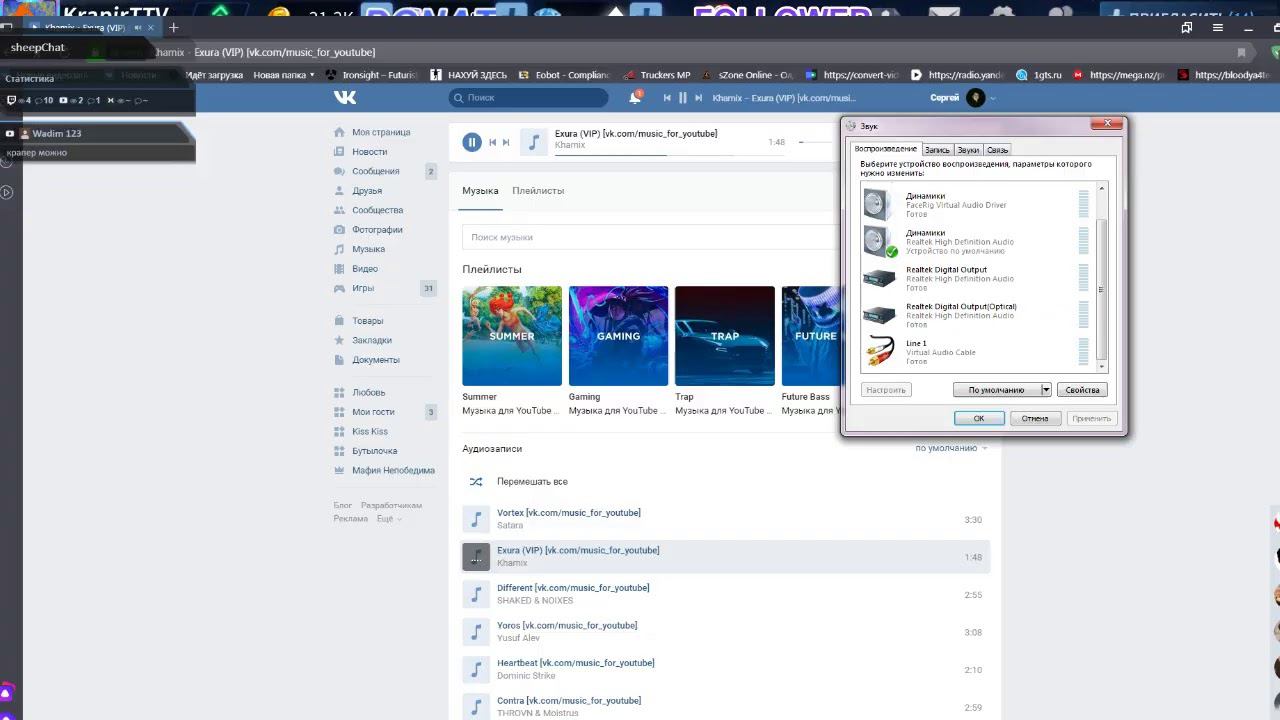Image resolution: width=1280 pixels, height=720 pixels.
Task: Open Бутылочка app icon
Action: click(340, 451)
